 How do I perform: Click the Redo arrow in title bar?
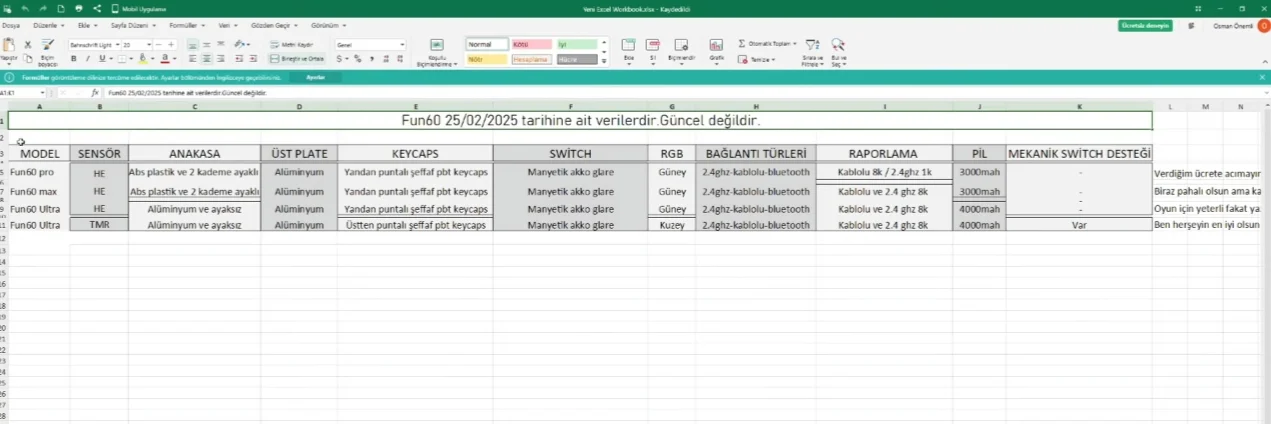[x=43, y=9]
